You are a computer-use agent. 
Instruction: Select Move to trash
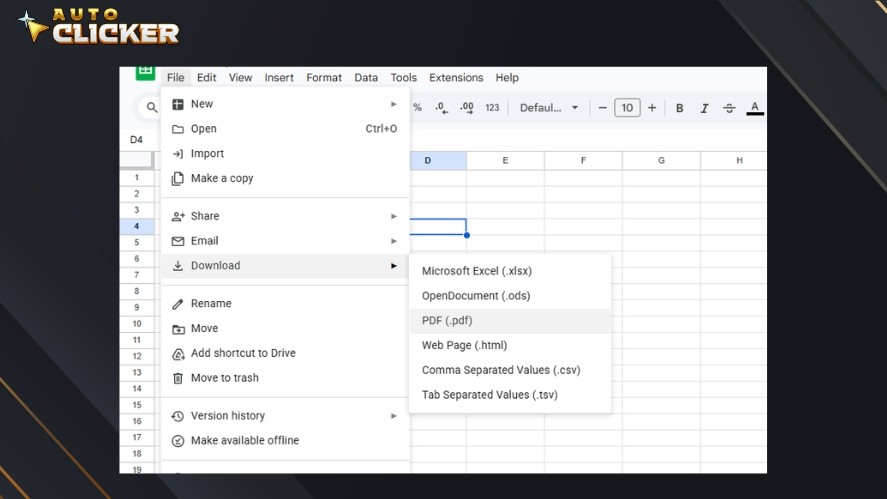point(285,378)
